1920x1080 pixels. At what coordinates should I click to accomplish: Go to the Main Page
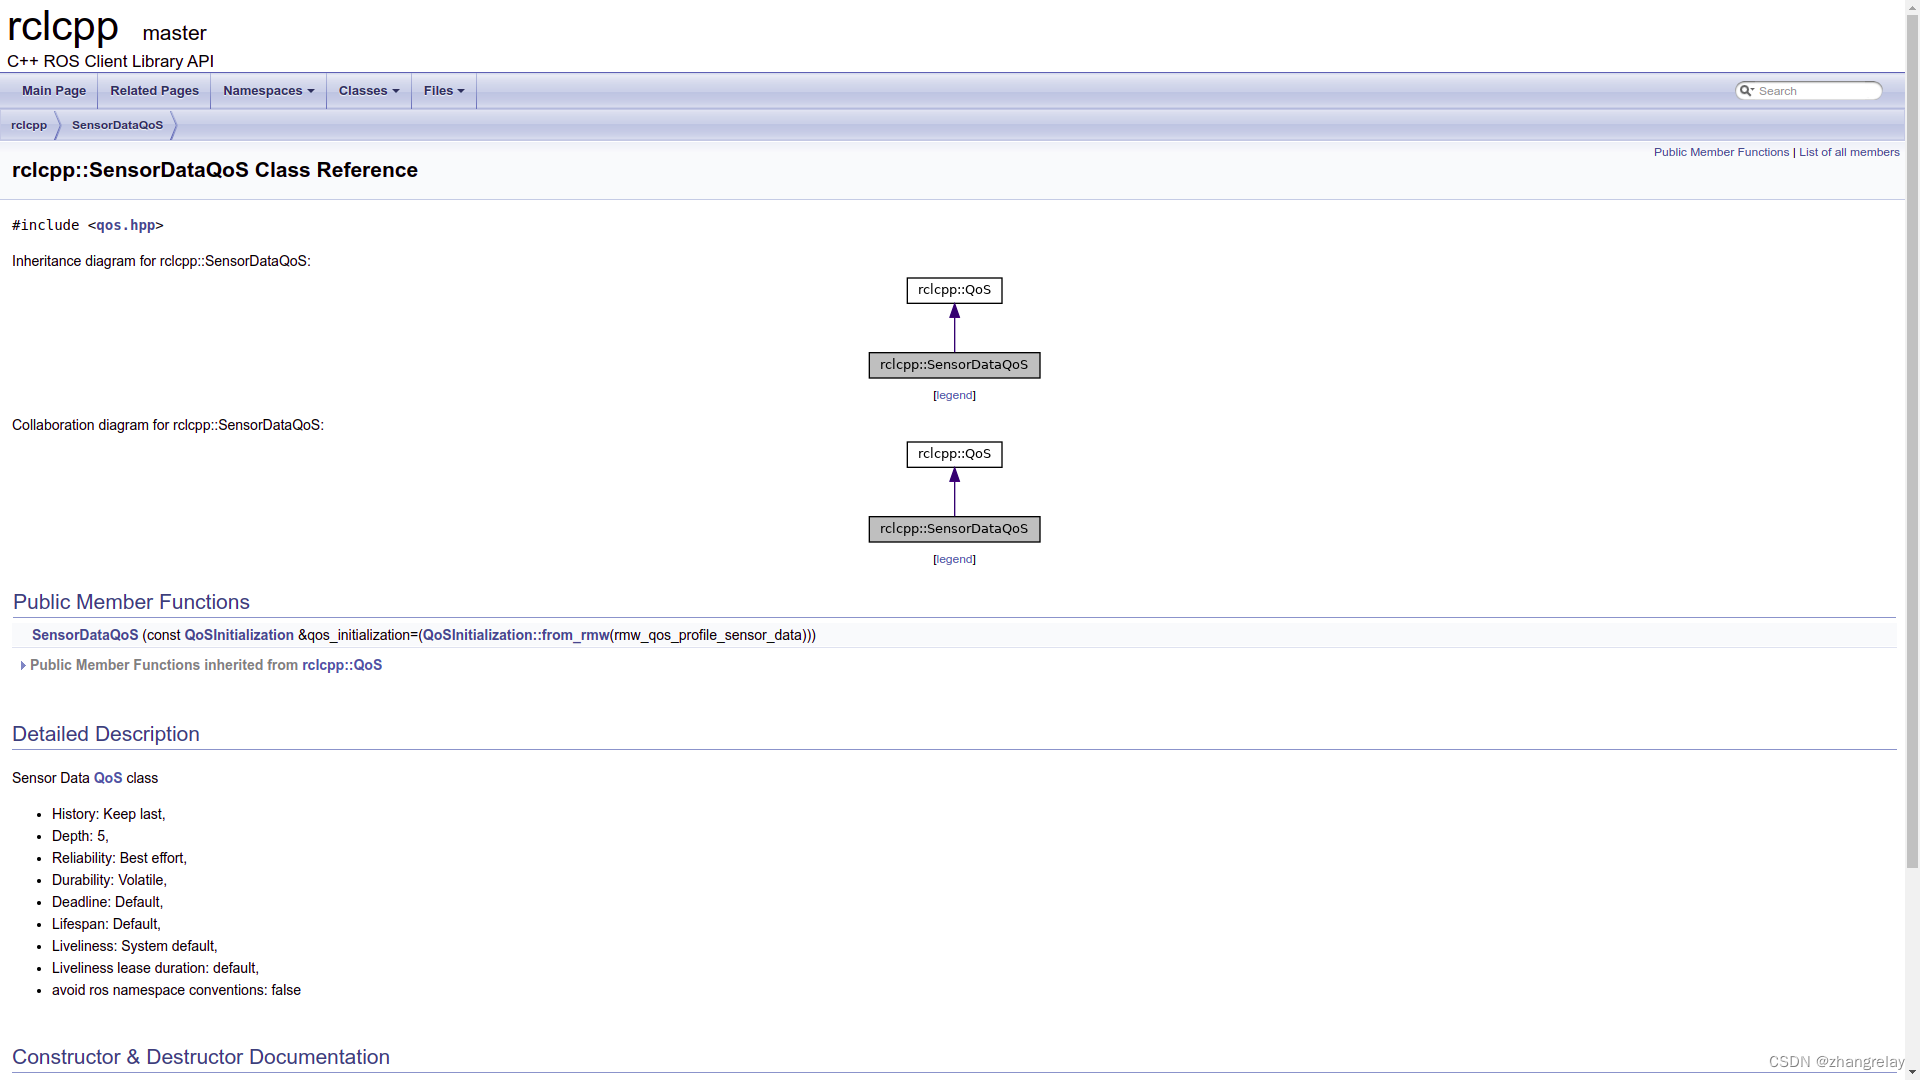pyautogui.click(x=53, y=90)
